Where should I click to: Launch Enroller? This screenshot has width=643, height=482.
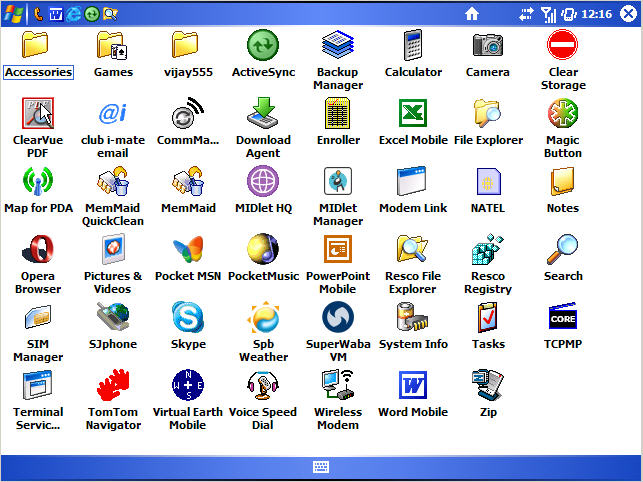pos(338,121)
